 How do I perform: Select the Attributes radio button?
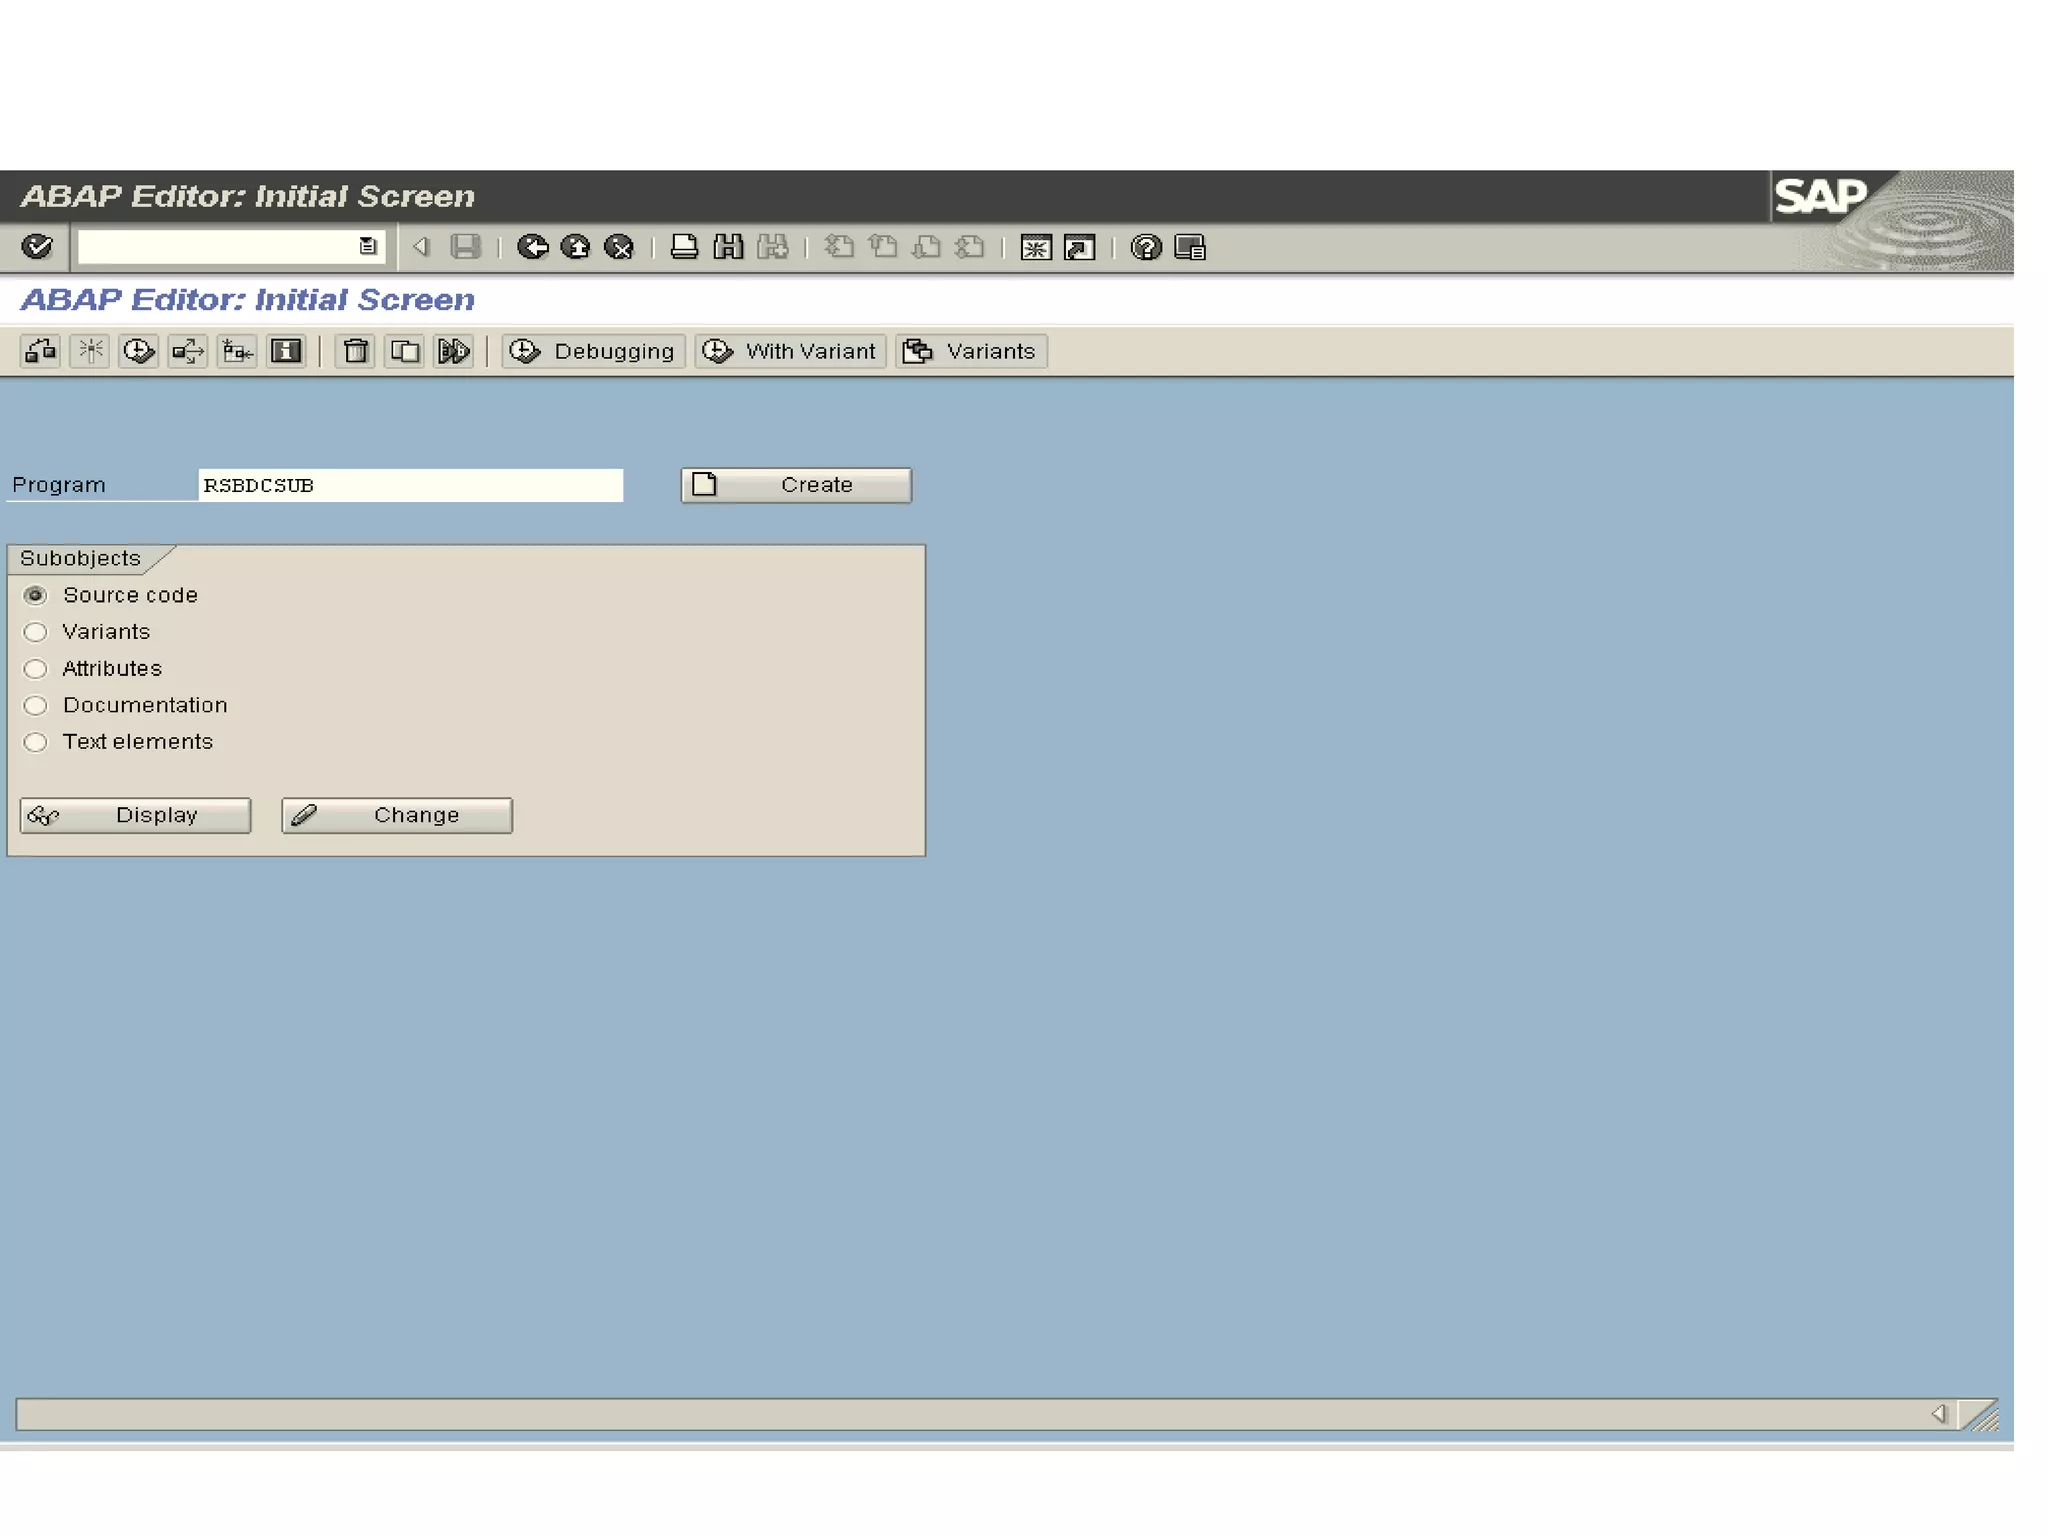[35, 668]
